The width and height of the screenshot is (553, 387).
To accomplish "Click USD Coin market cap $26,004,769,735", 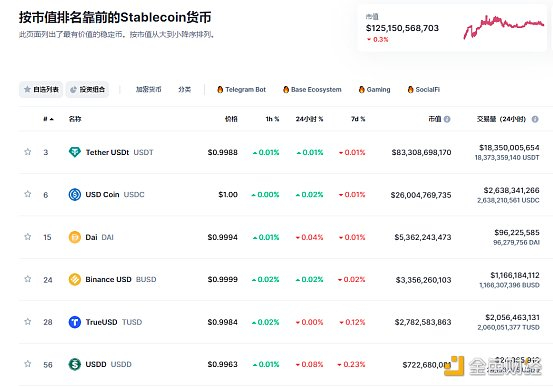I will (421, 195).
